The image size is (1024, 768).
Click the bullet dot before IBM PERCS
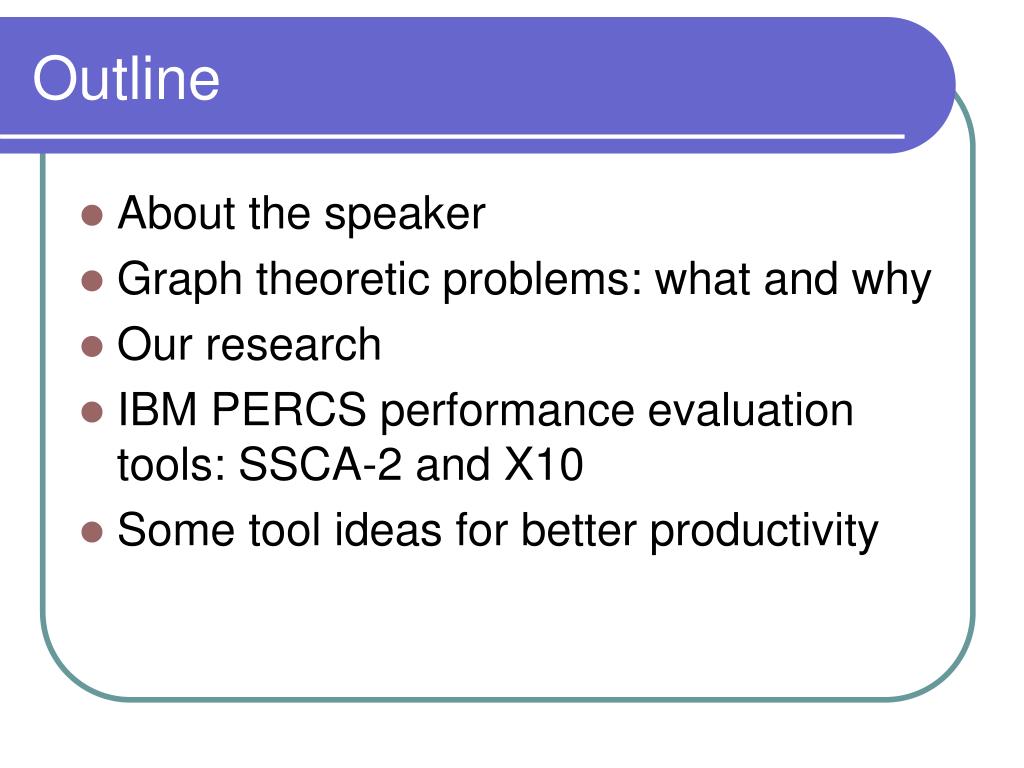92,412
